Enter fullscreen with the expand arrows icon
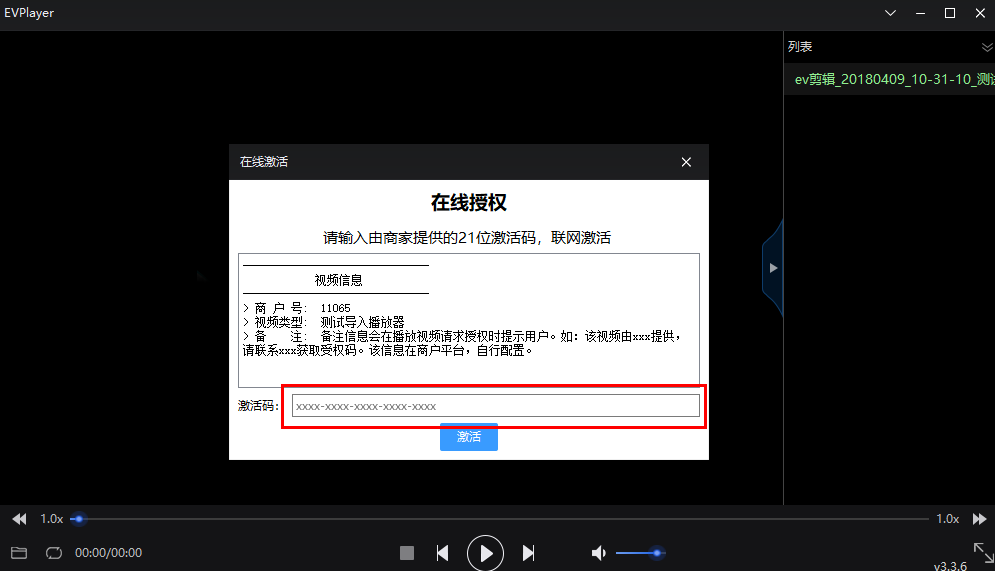Screen dimensions: 995x571 (x=982, y=551)
